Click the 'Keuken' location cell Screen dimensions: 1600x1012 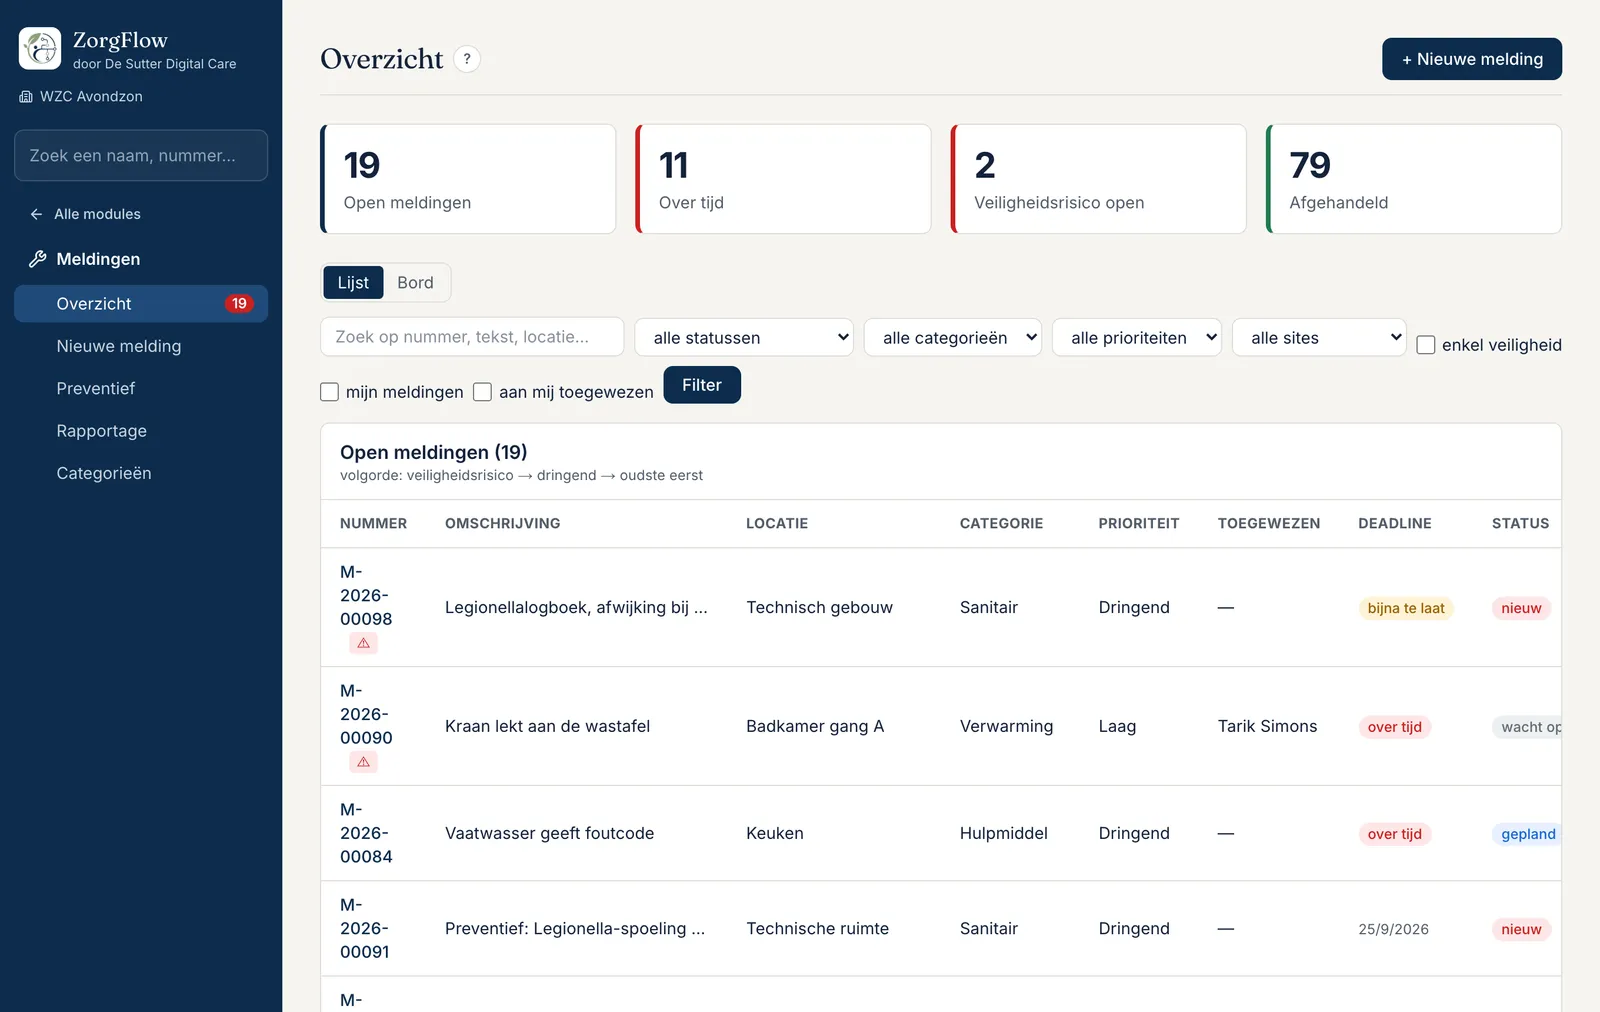click(x=775, y=833)
